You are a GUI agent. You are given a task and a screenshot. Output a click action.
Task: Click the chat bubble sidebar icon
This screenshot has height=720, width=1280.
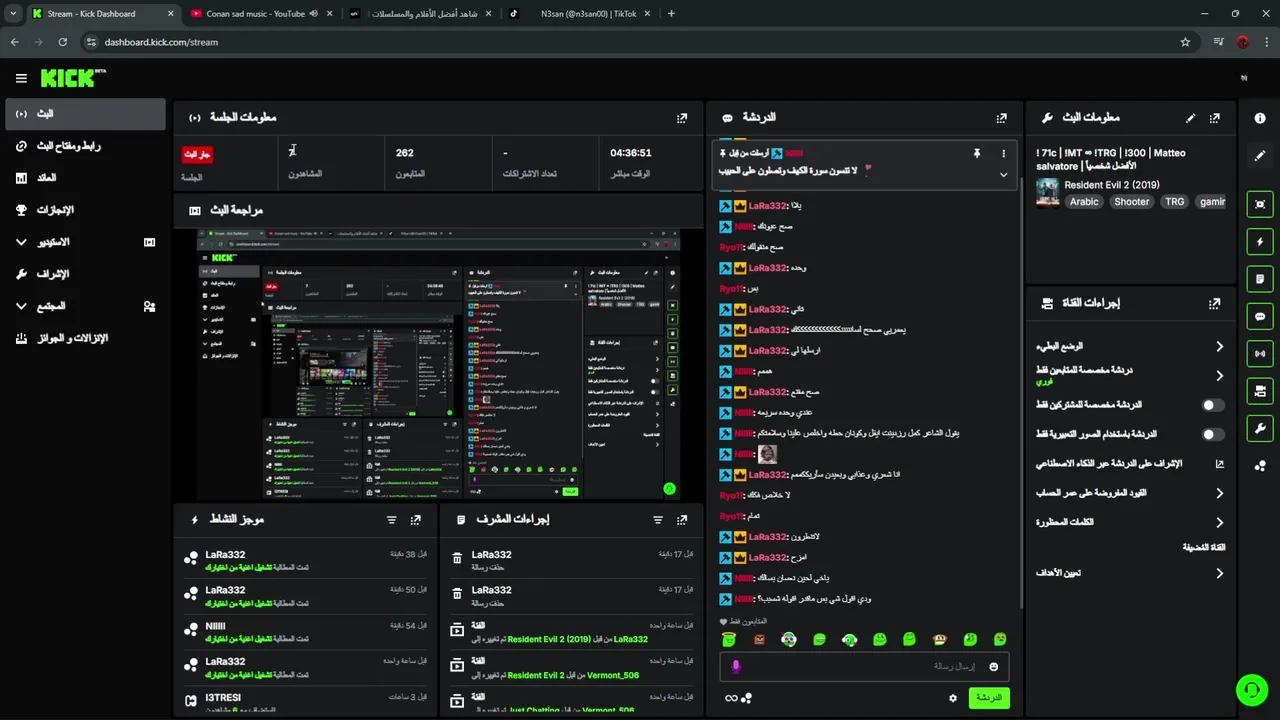1260,316
